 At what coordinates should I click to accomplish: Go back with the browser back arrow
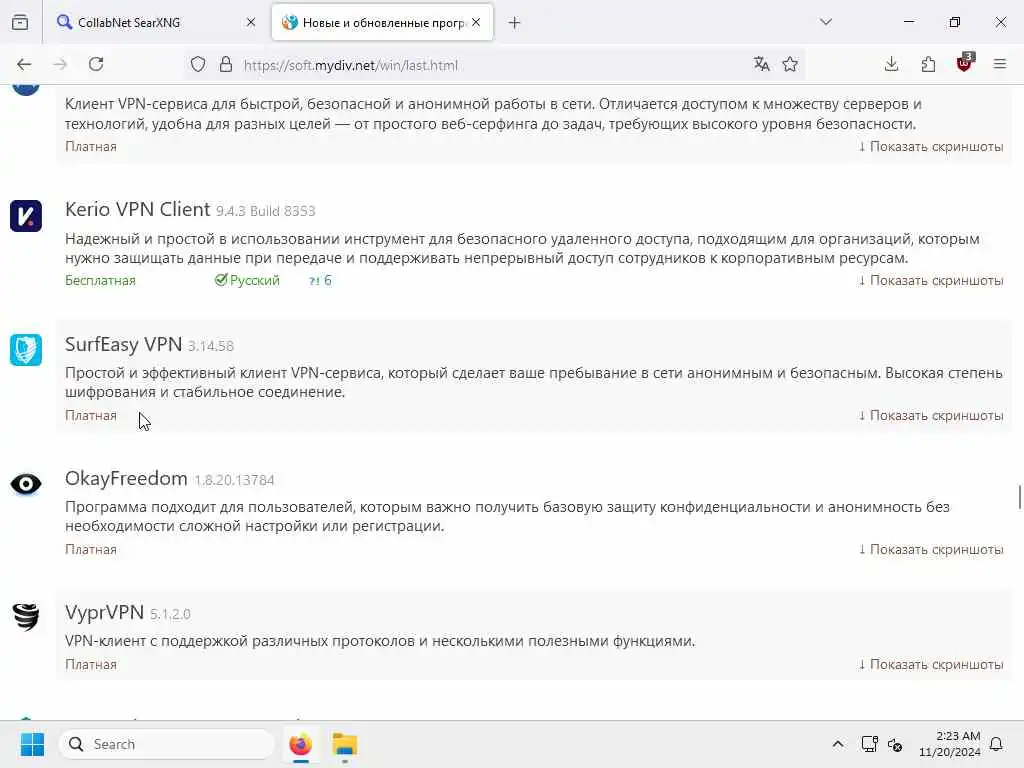24,64
